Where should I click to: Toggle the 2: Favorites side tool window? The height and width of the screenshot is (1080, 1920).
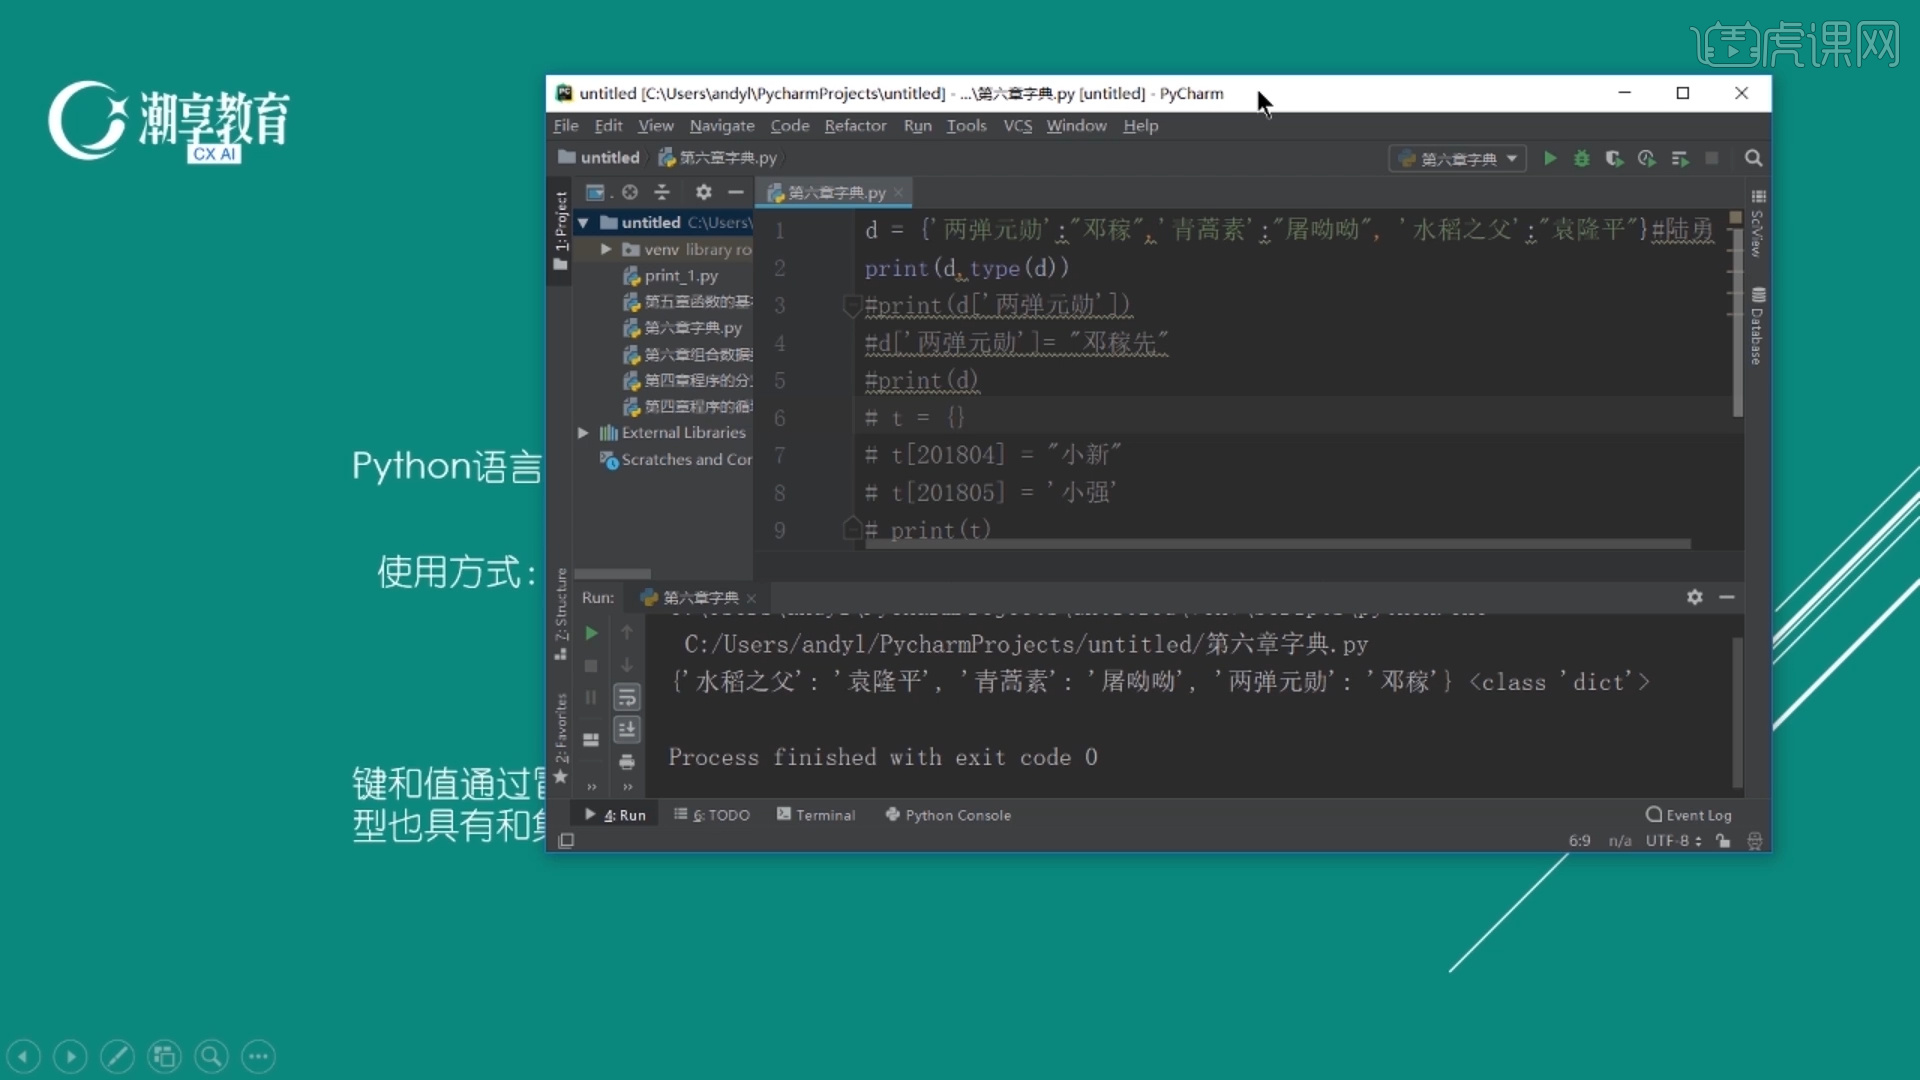pos(560,738)
